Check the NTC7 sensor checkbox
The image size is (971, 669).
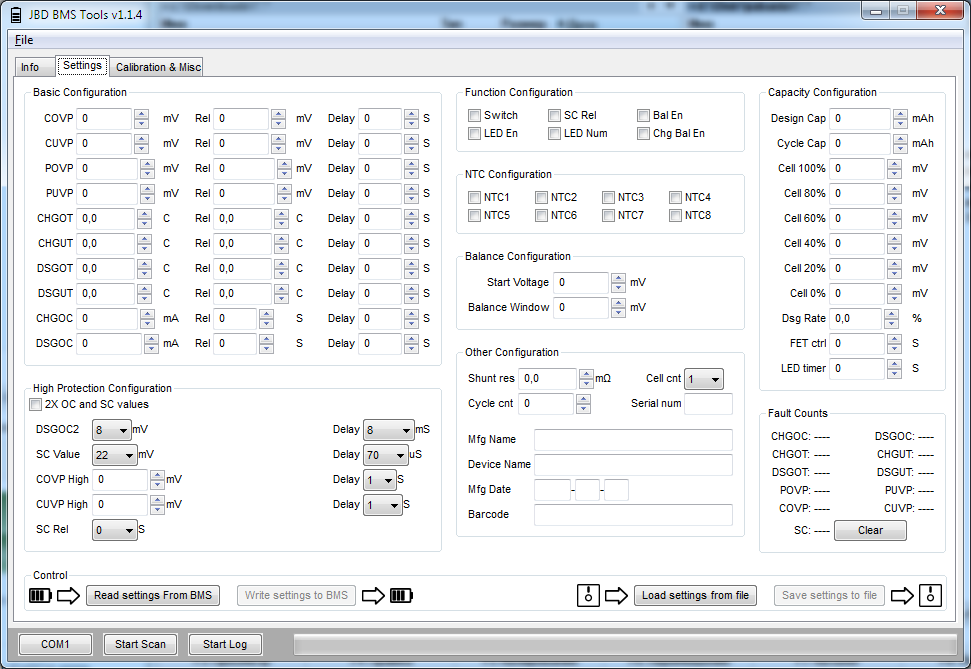tap(608, 215)
